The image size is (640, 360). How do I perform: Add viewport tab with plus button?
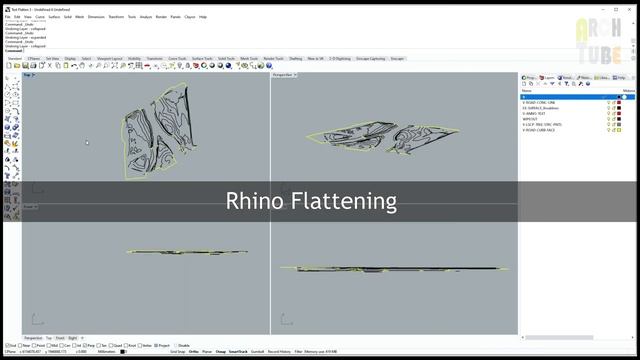(82, 338)
